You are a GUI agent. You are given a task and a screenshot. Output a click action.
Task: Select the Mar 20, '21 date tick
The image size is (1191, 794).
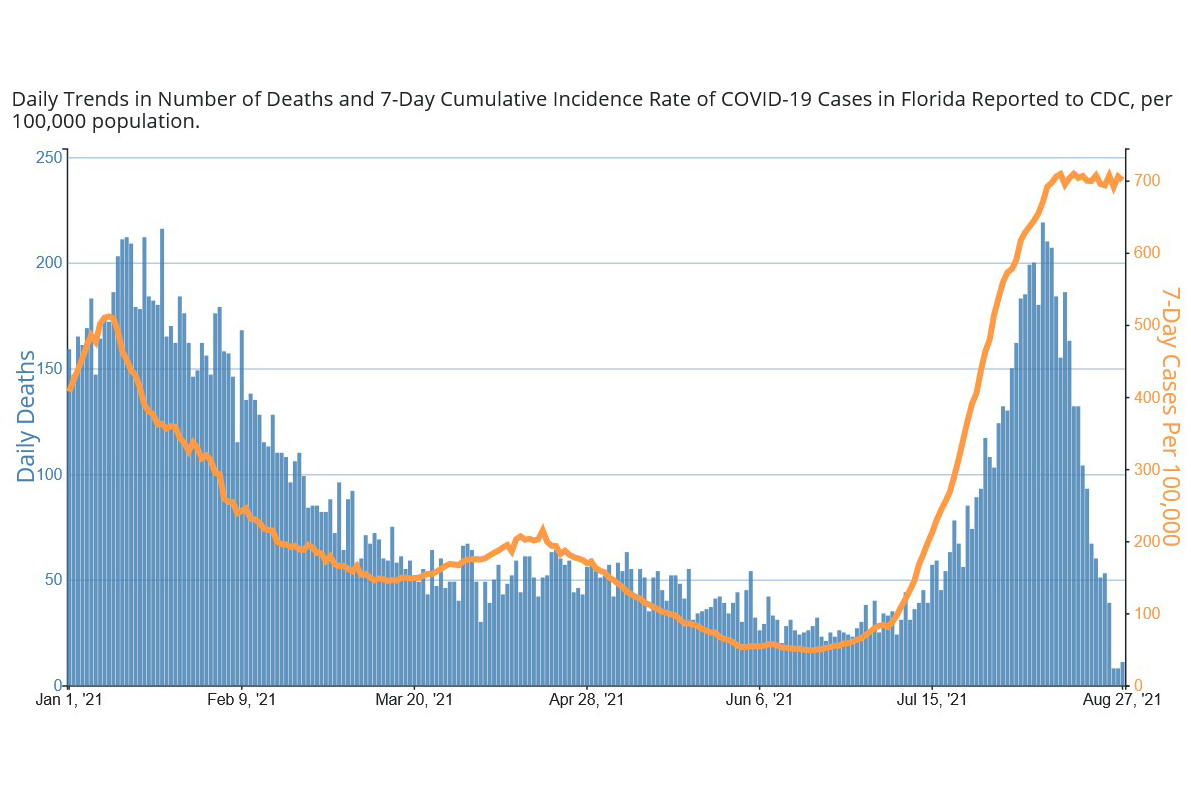coord(414,701)
